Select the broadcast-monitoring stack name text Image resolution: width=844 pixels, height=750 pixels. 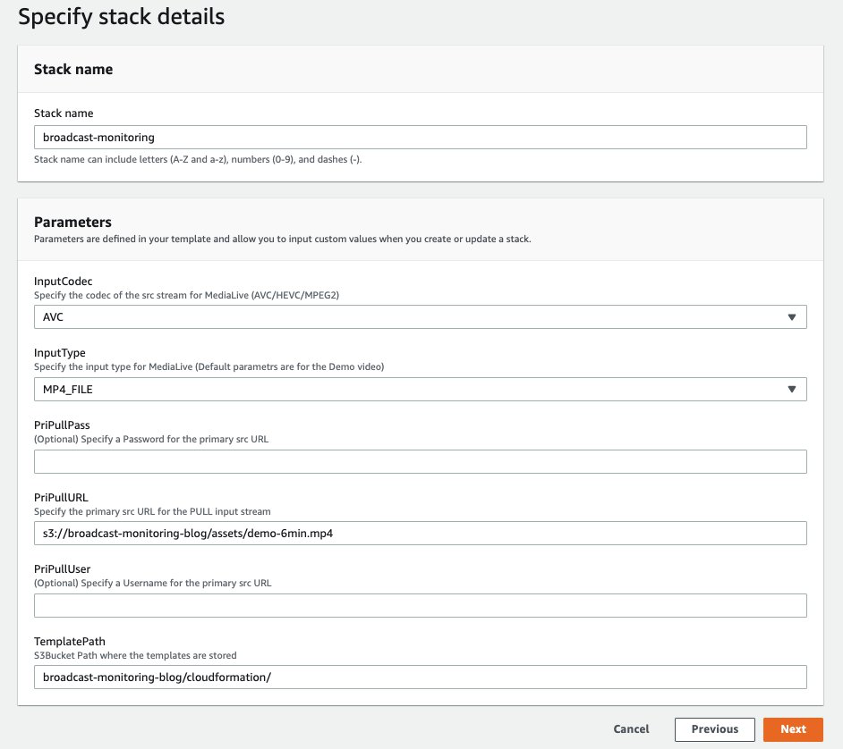click(x=98, y=136)
